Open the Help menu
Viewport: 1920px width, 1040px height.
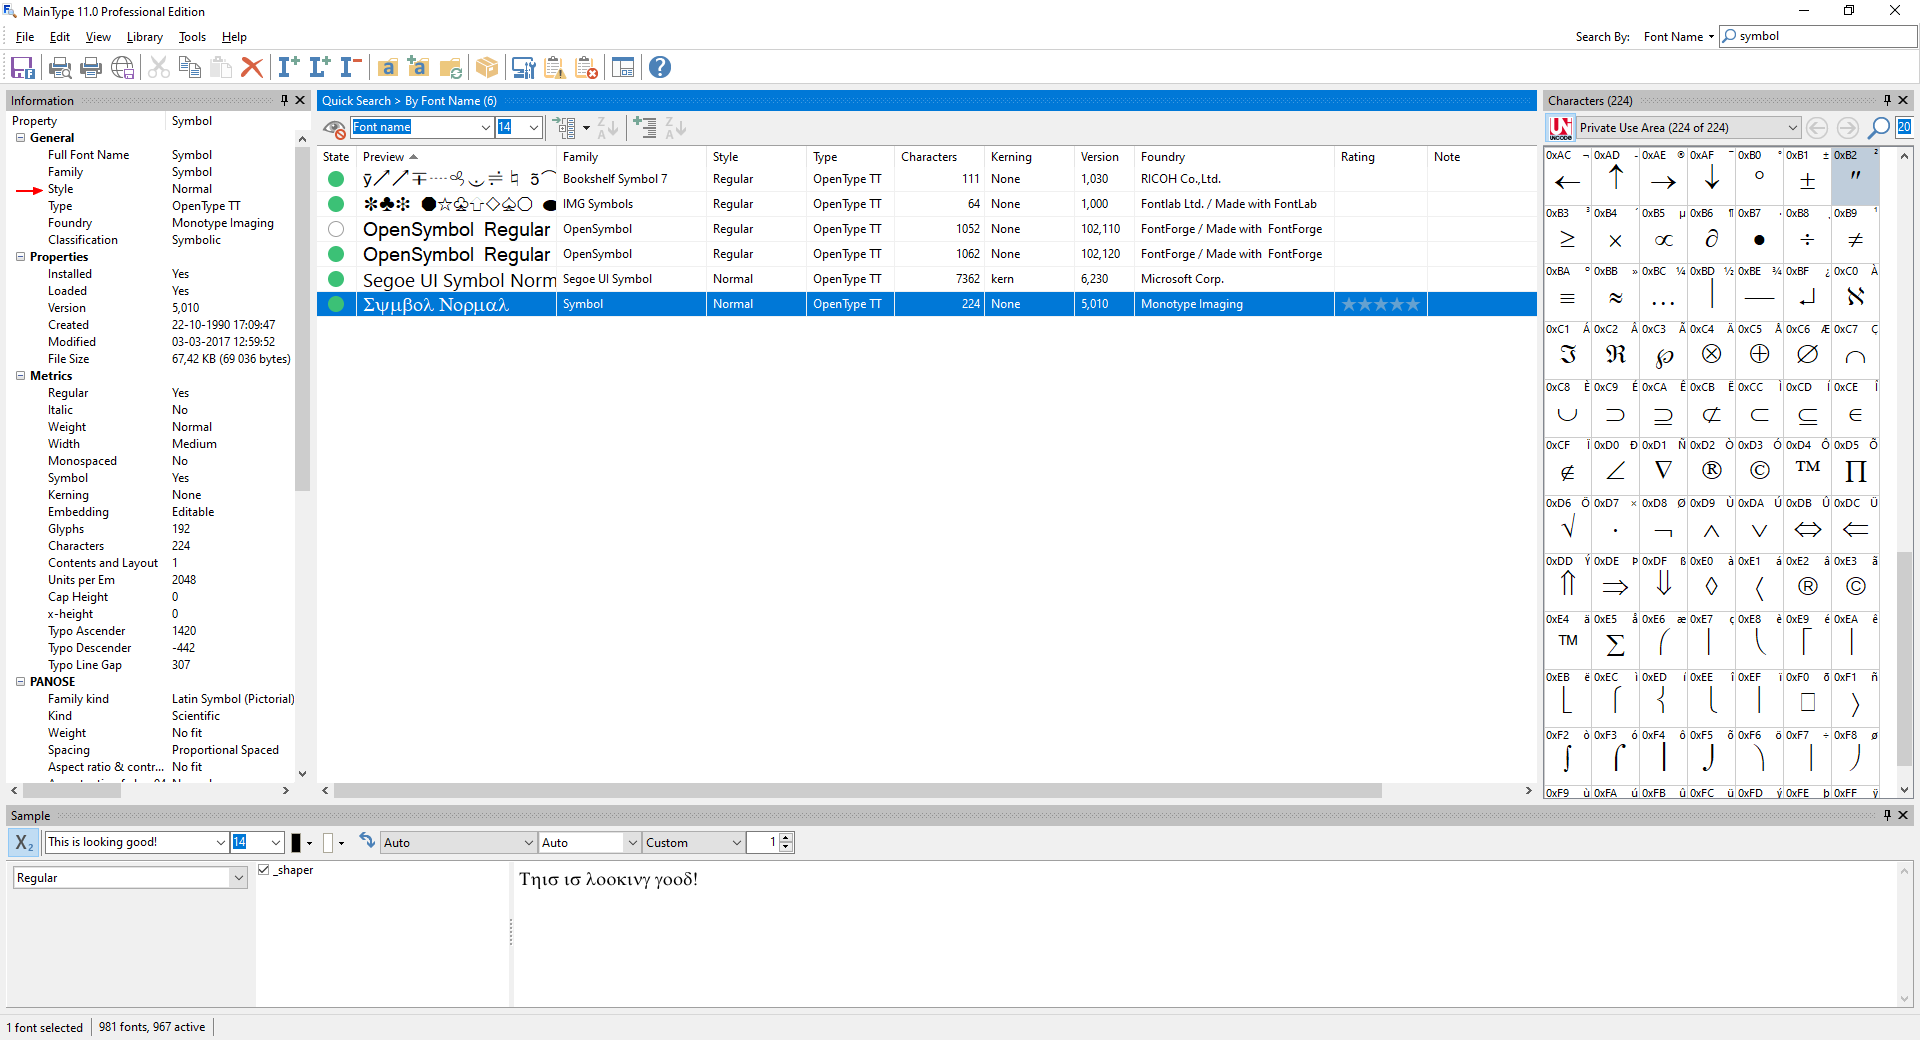coord(234,37)
